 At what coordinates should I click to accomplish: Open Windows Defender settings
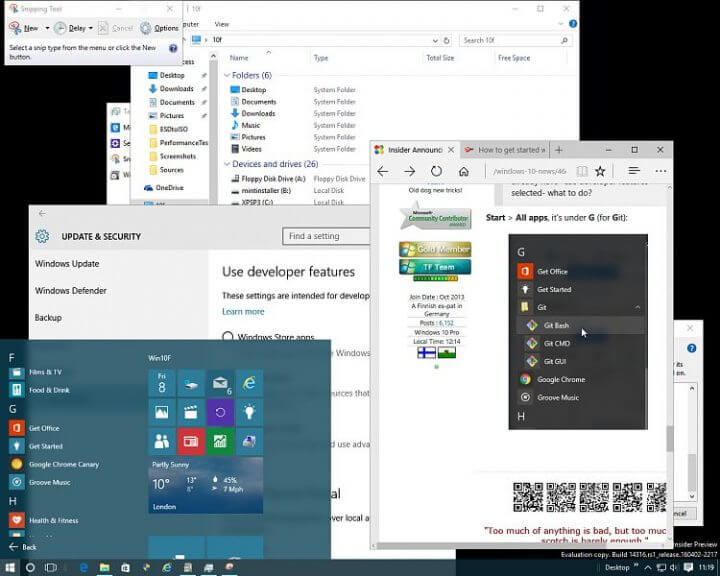coord(71,291)
